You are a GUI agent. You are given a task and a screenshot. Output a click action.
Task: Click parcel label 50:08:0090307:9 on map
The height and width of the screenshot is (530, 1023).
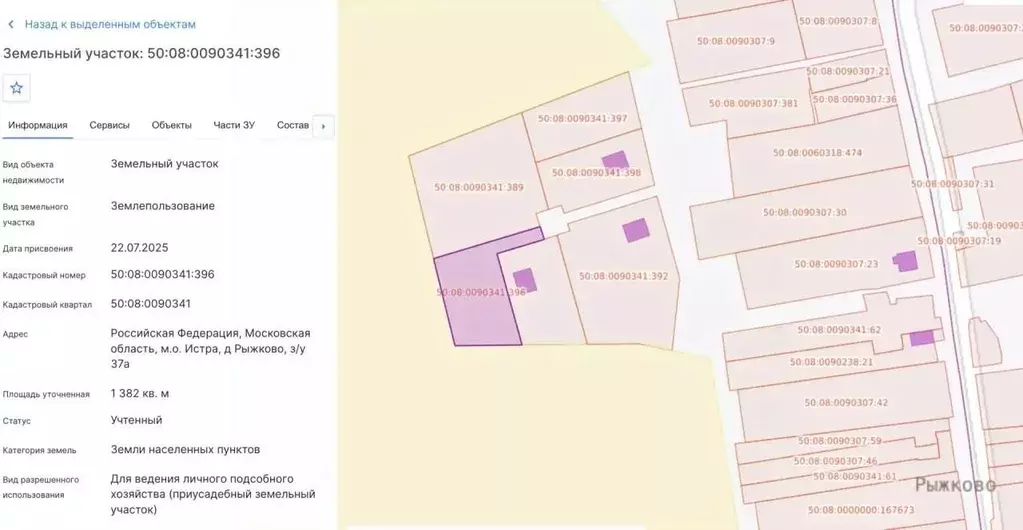tap(736, 41)
